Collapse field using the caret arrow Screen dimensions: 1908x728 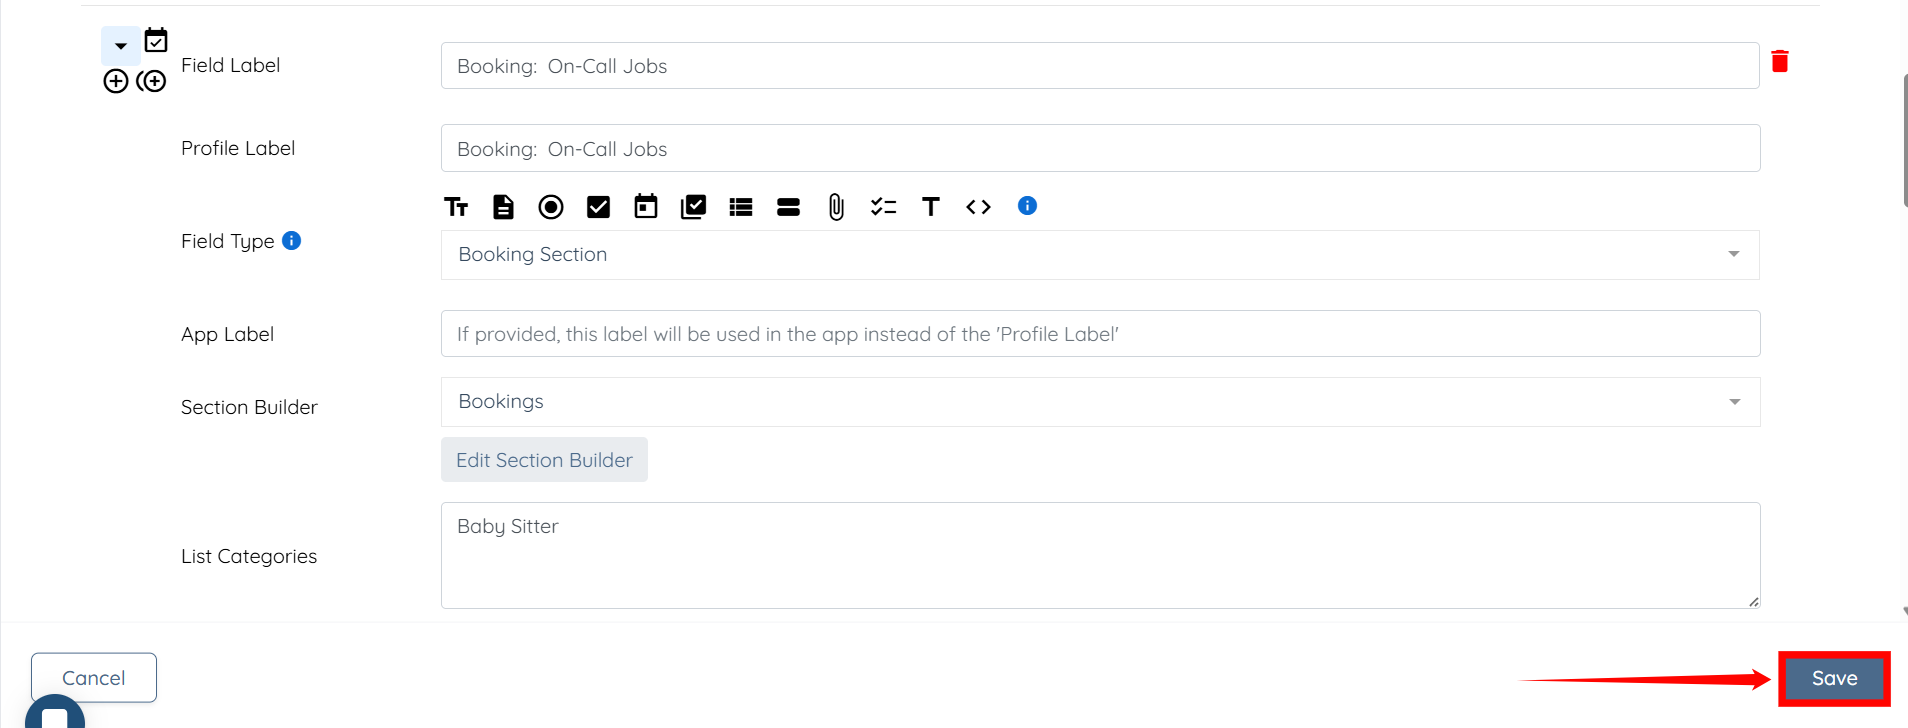121,46
